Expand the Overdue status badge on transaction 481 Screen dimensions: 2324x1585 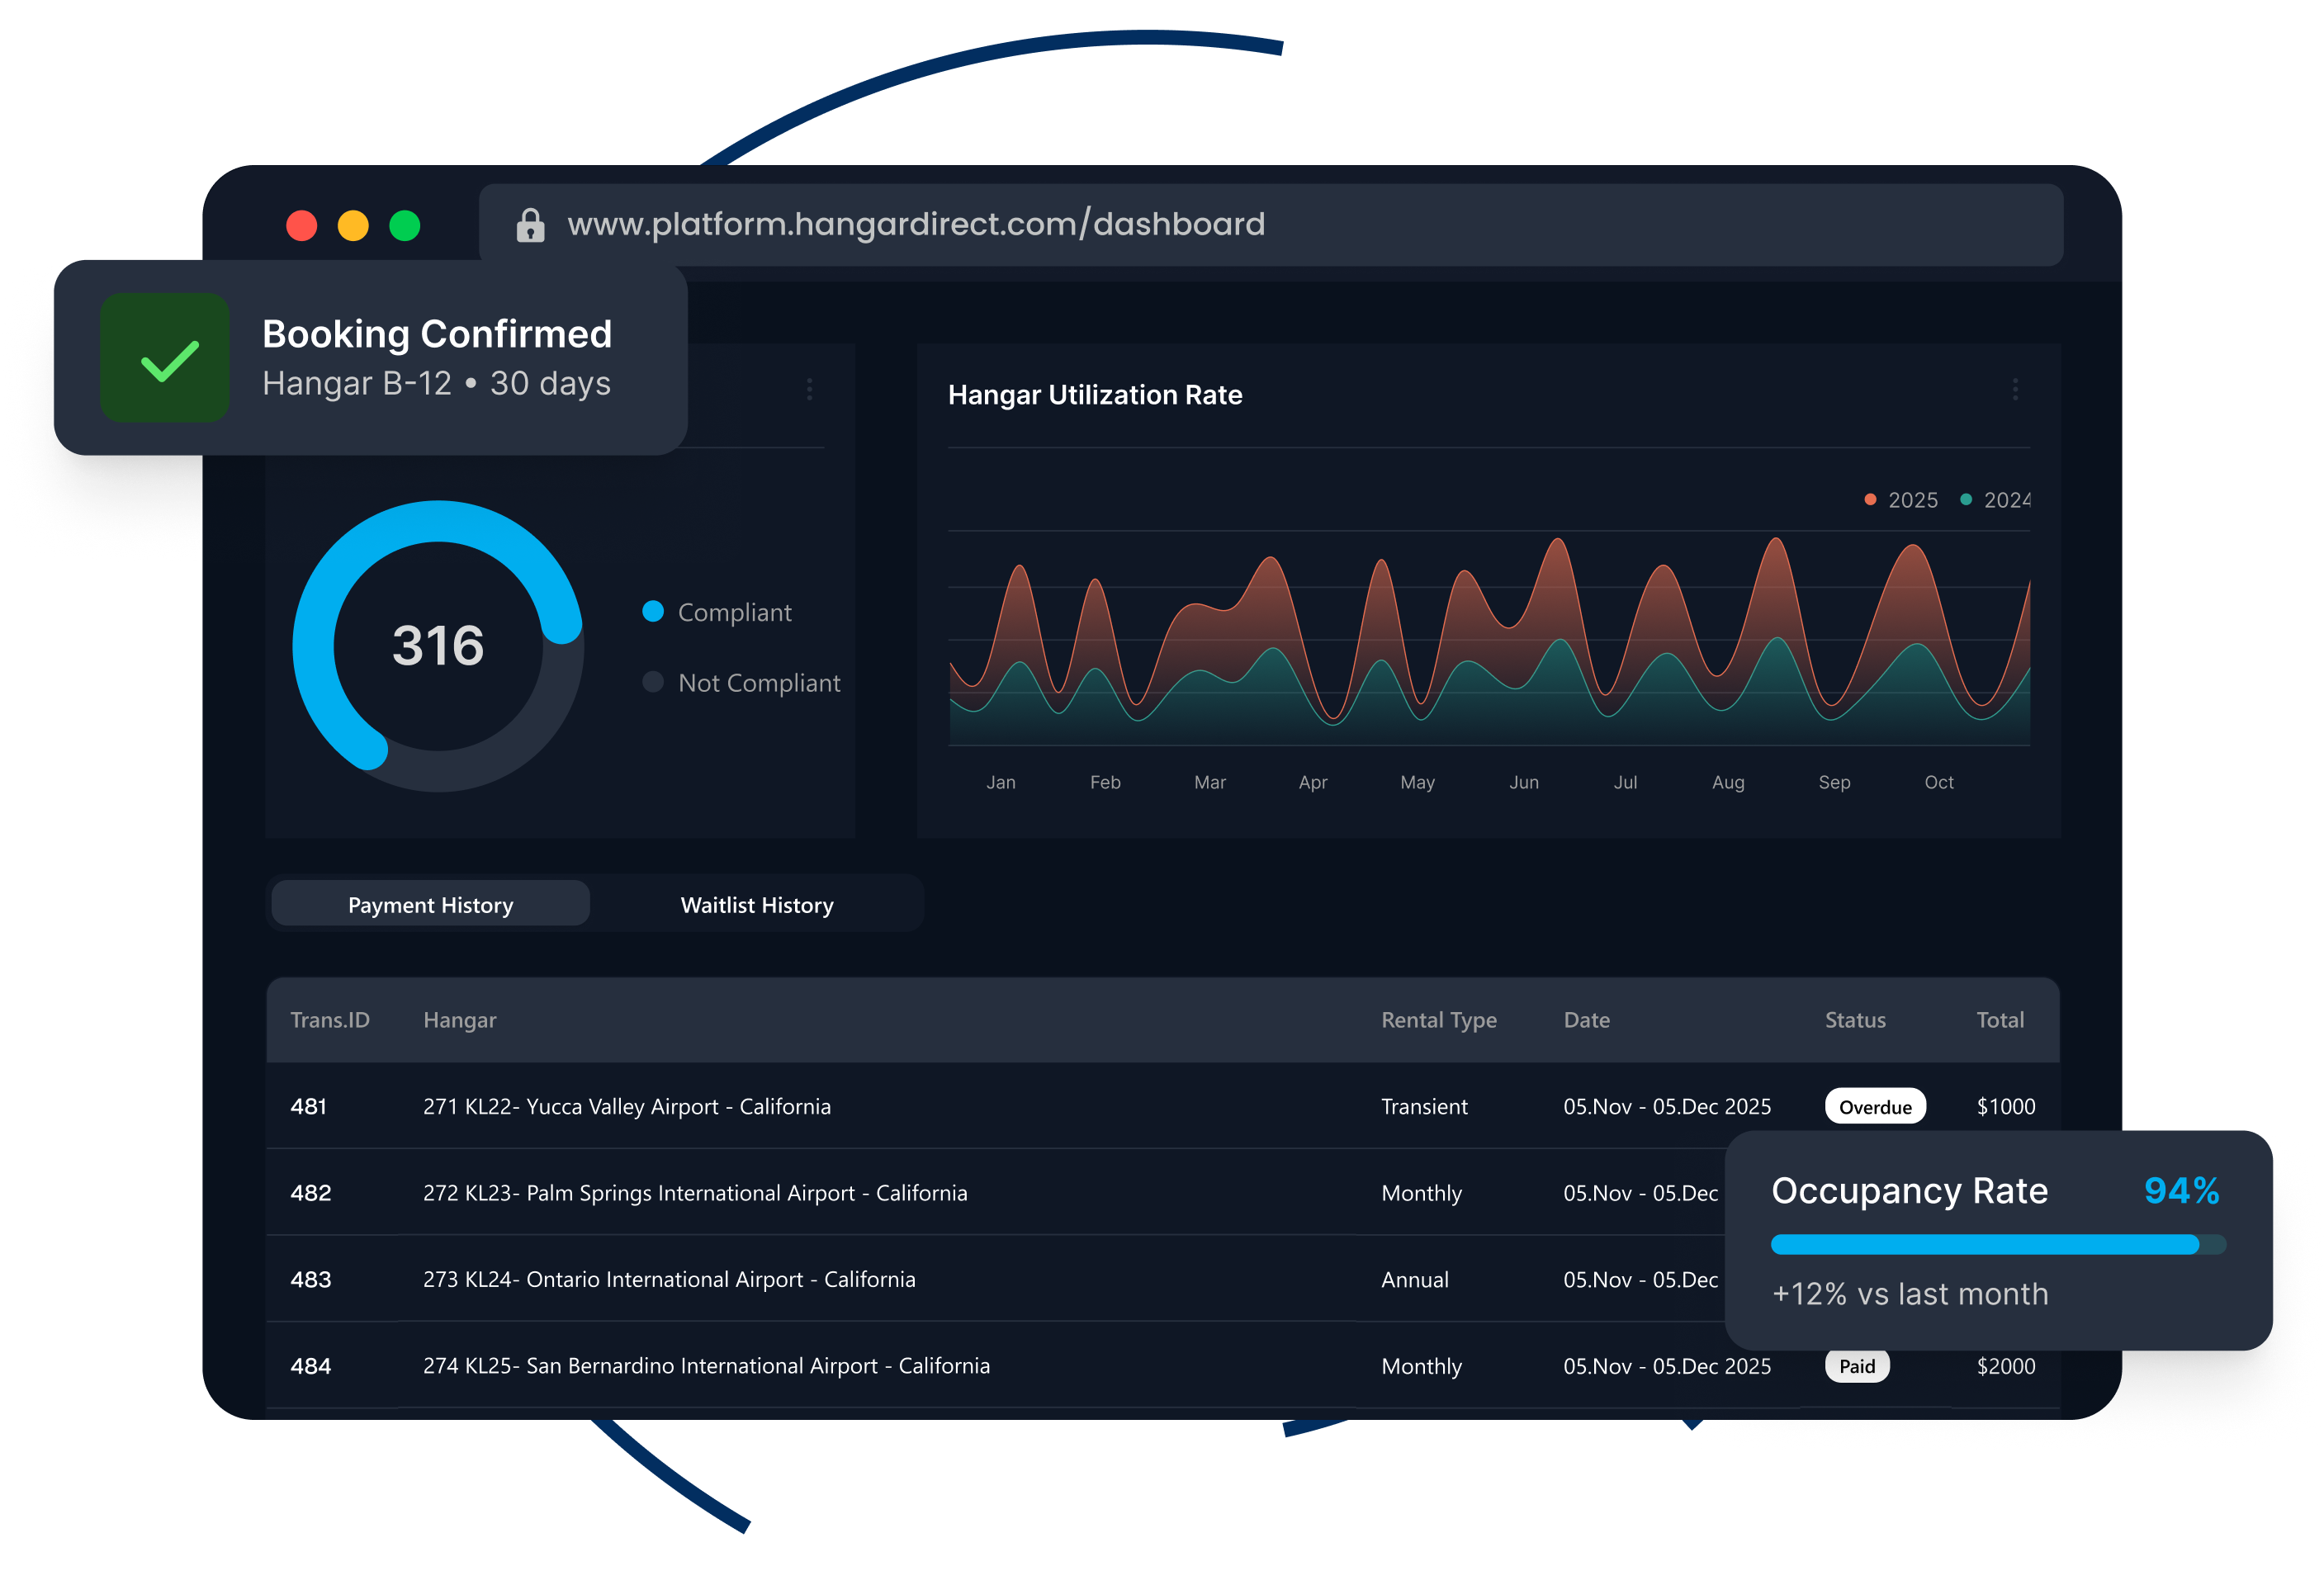[x=1875, y=1106]
